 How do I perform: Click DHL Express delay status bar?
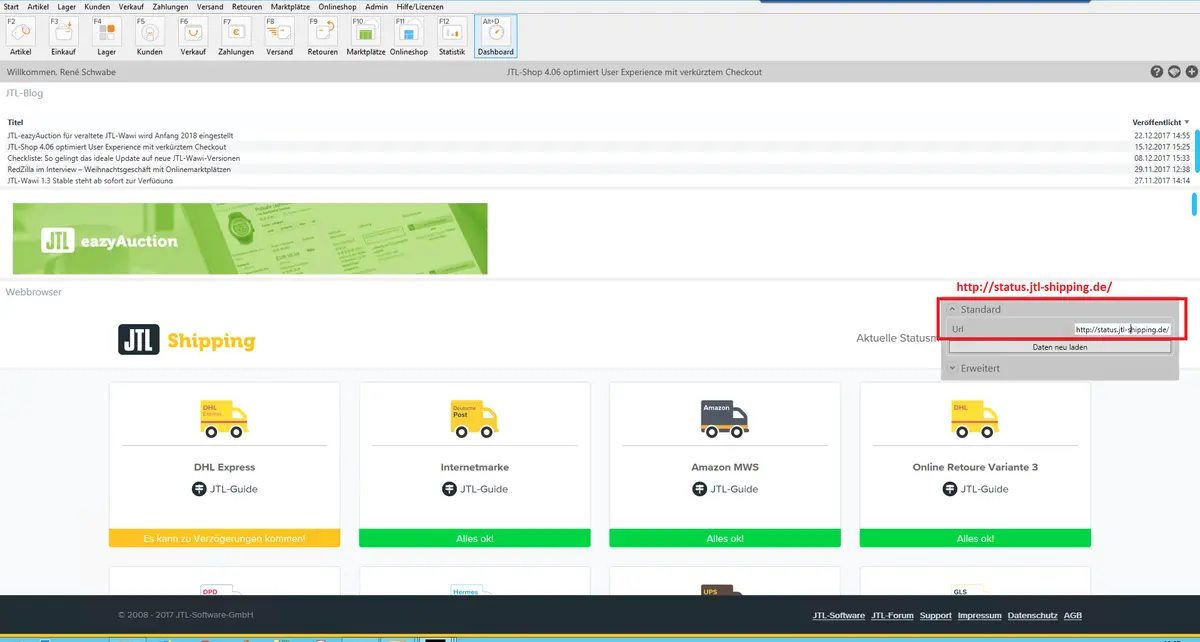coord(224,539)
